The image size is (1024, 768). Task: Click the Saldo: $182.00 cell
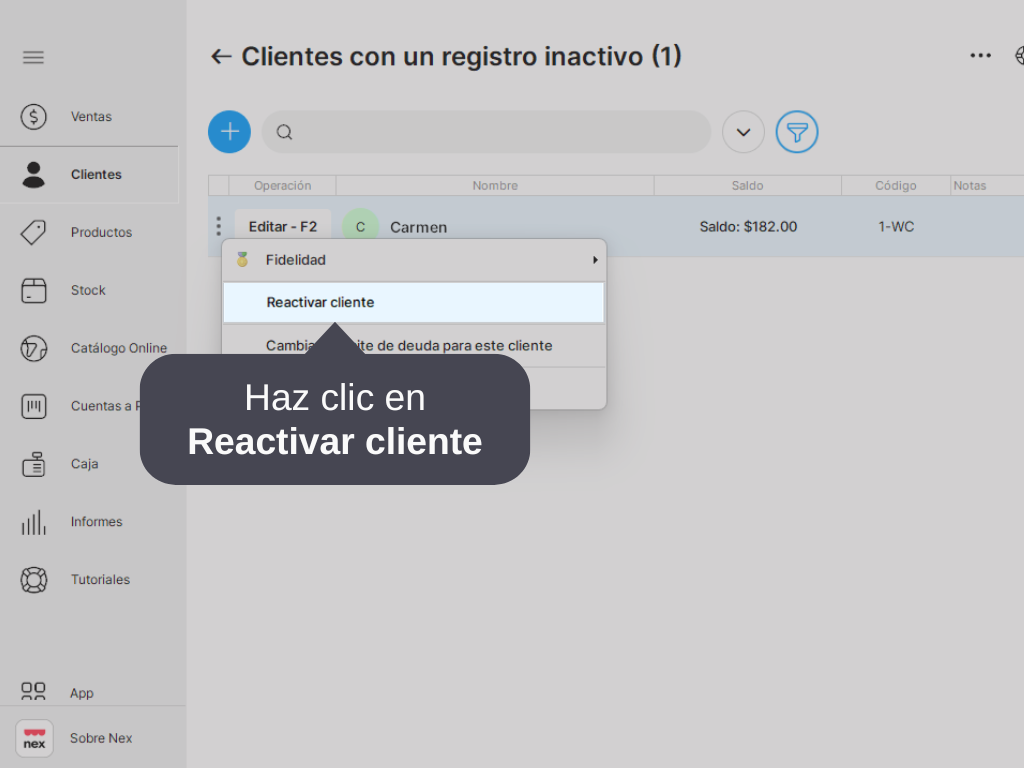point(748,227)
